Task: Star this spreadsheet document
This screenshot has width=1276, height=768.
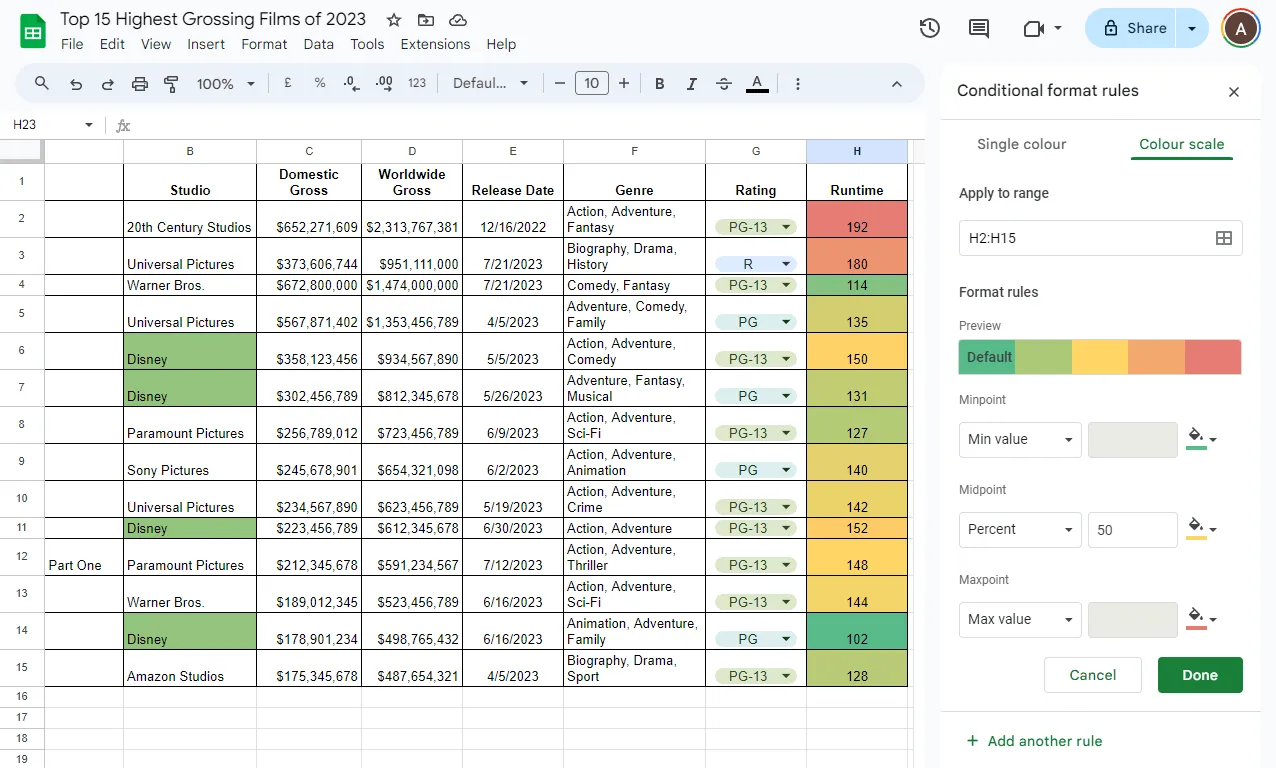Action: click(x=394, y=20)
